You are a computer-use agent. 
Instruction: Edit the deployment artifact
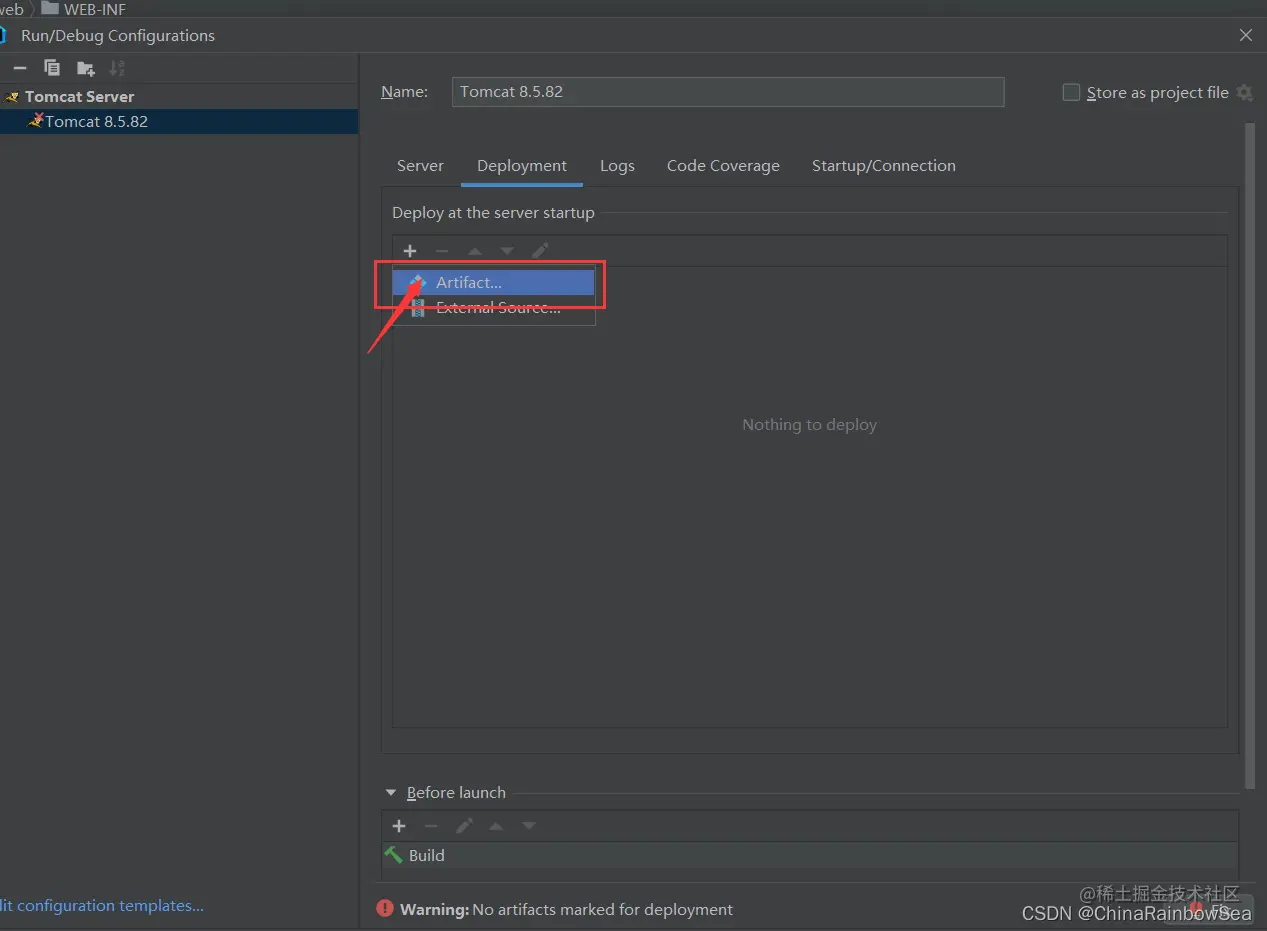pyautogui.click(x=540, y=251)
